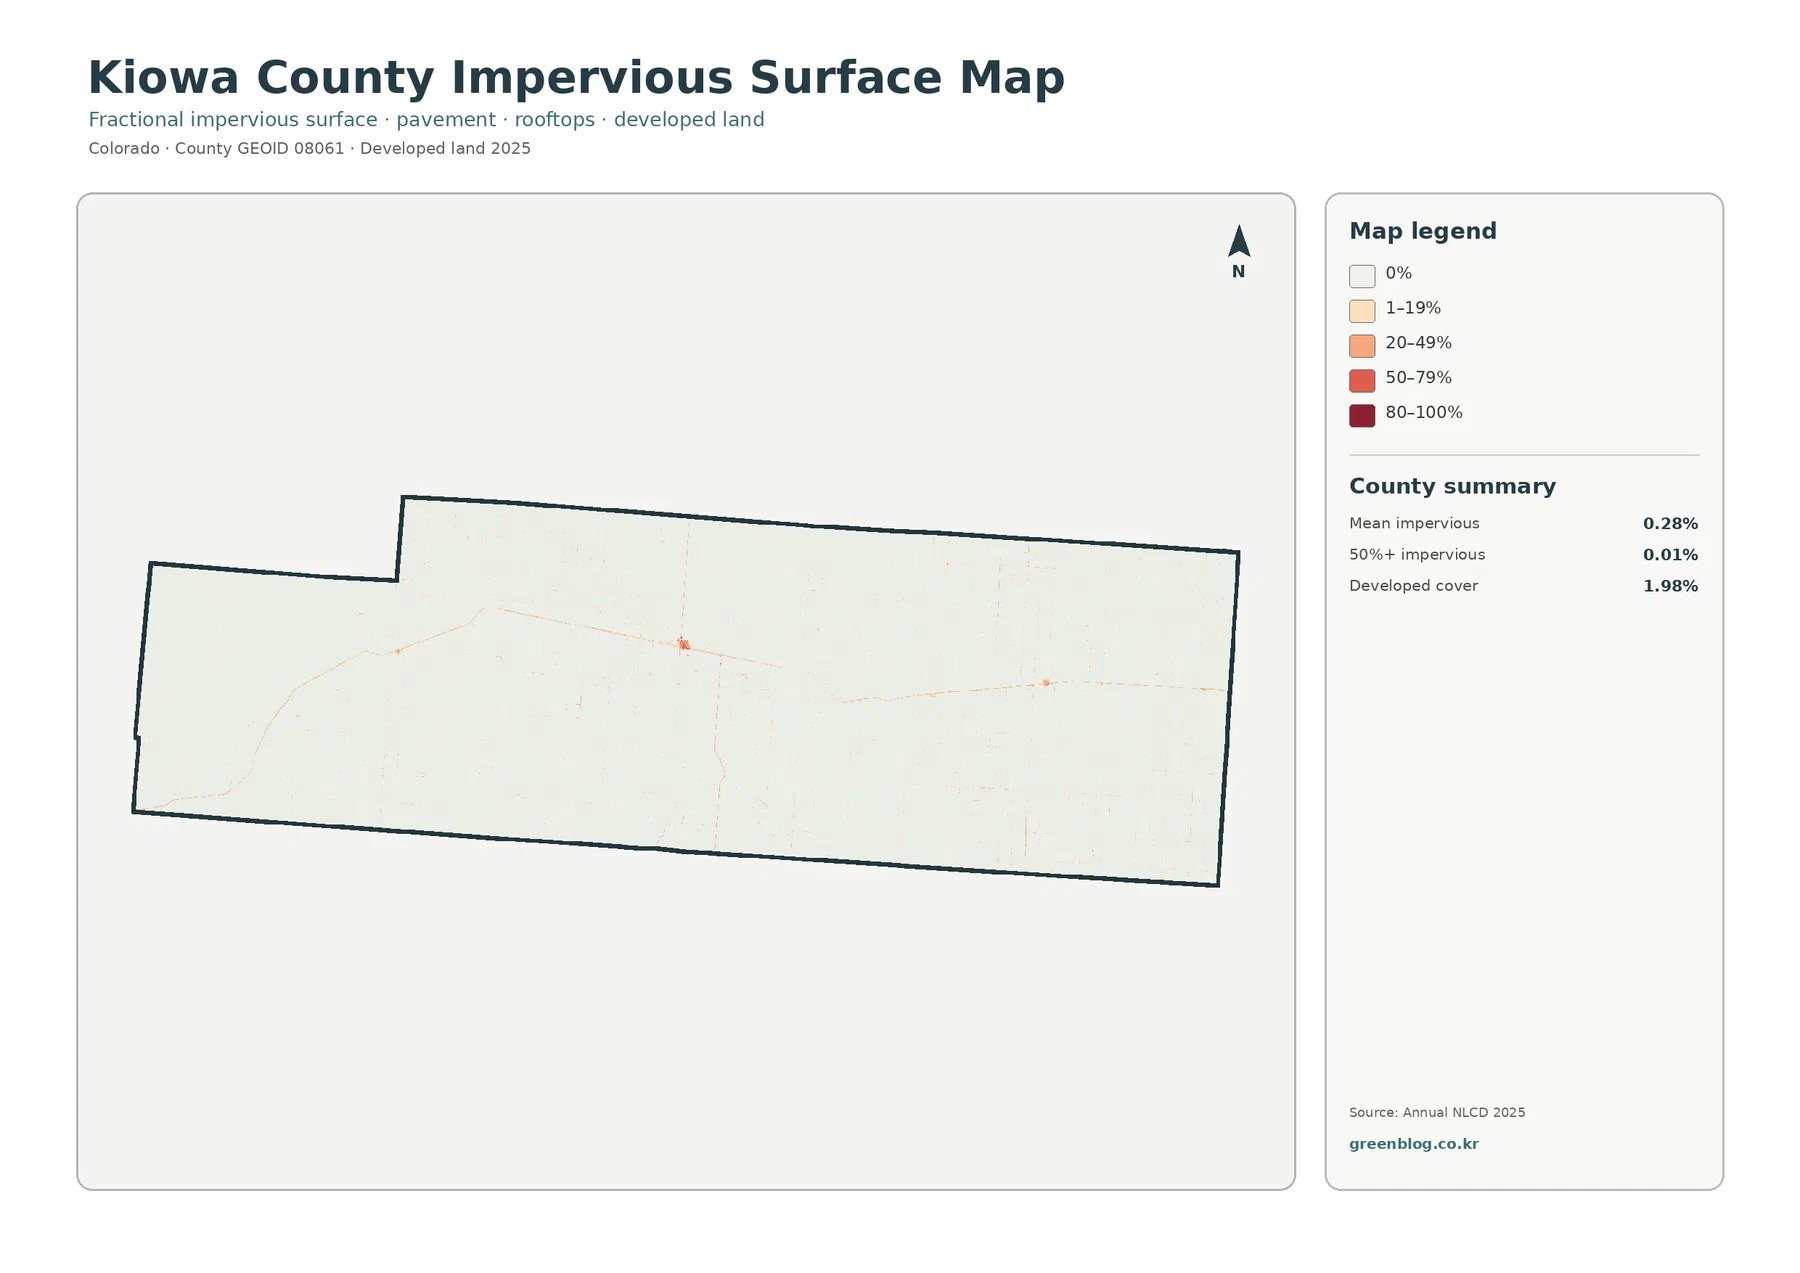Click the Developed cover 1.98% value

(x=1670, y=586)
